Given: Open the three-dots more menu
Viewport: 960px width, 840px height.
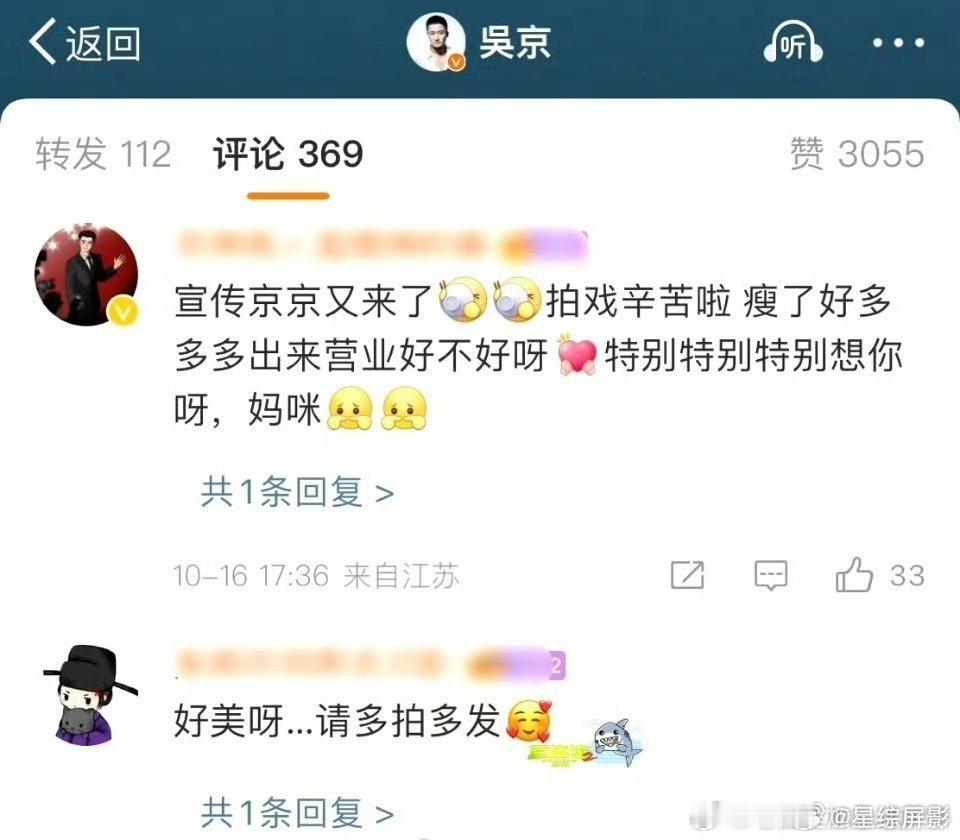Looking at the screenshot, I should point(898,43).
